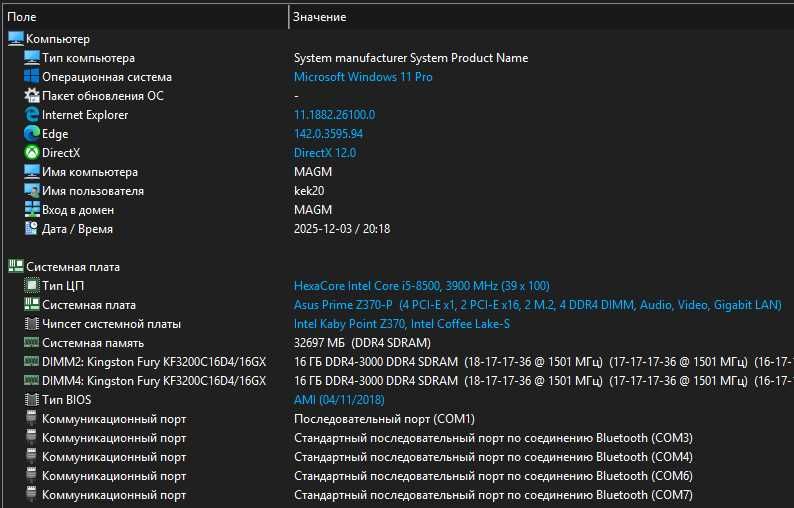Image resolution: width=794 pixels, height=508 pixels.
Task: Select System manufacturer System Product Name value
Action: tap(411, 58)
